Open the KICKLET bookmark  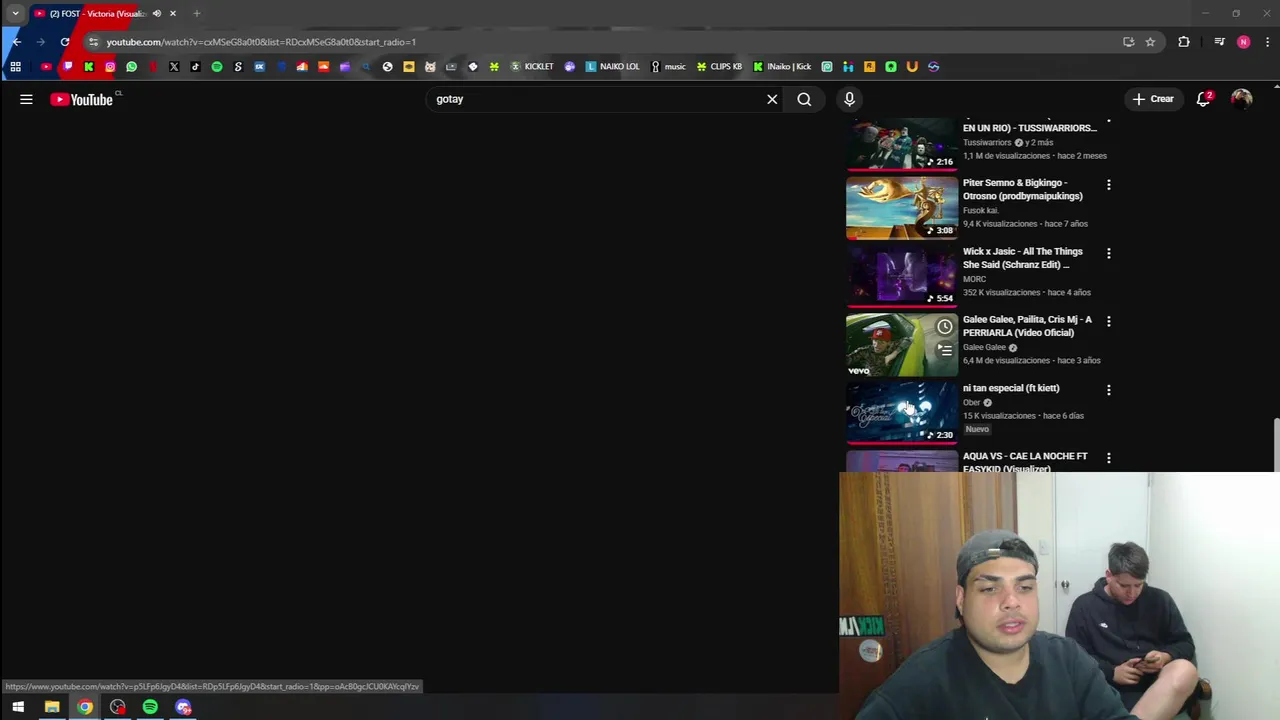point(532,67)
